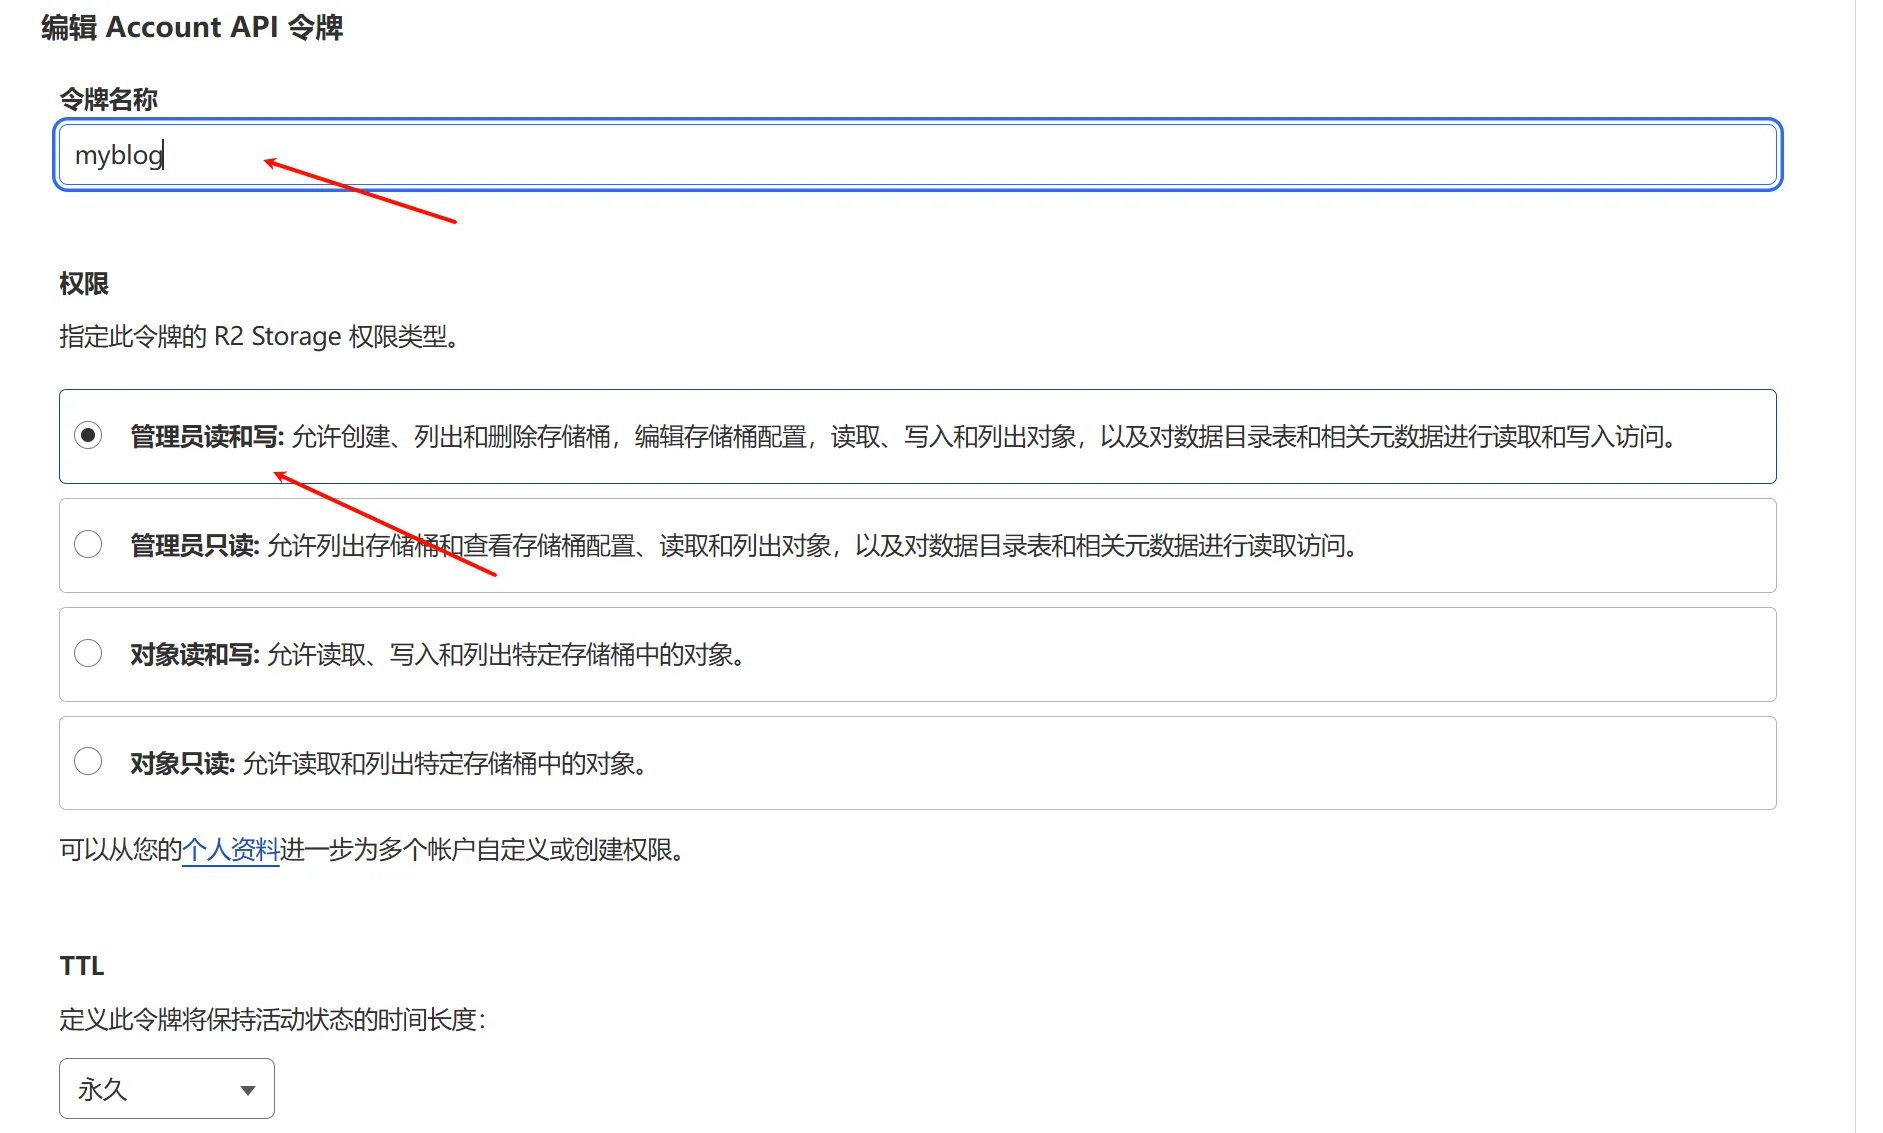Click the 权限 section heading
The height and width of the screenshot is (1133, 1883).
tap(84, 283)
